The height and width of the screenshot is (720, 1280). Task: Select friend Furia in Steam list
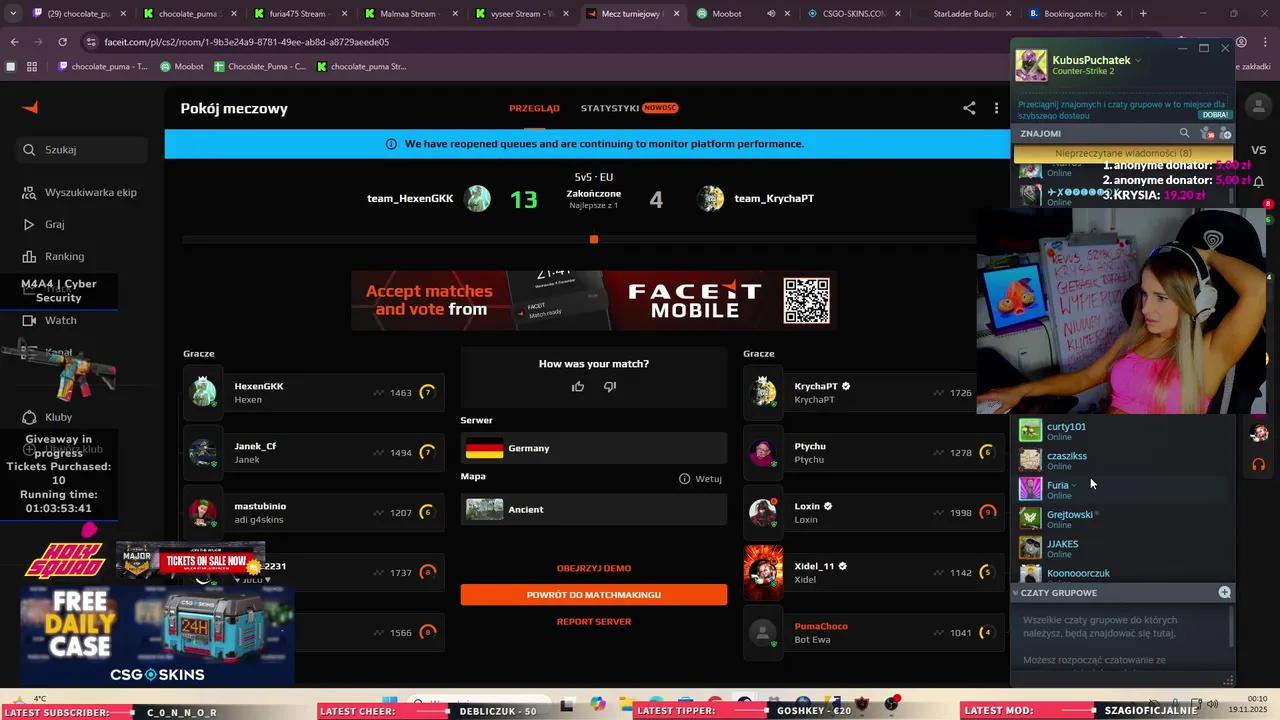pyautogui.click(x=1122, y=489)
